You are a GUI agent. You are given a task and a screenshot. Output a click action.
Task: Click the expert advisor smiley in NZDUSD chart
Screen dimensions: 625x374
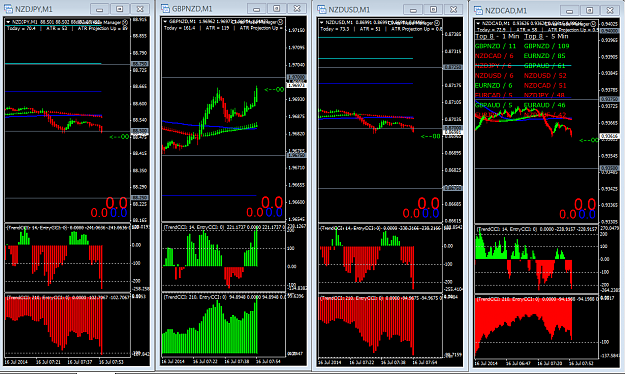[x=437, y=23]
